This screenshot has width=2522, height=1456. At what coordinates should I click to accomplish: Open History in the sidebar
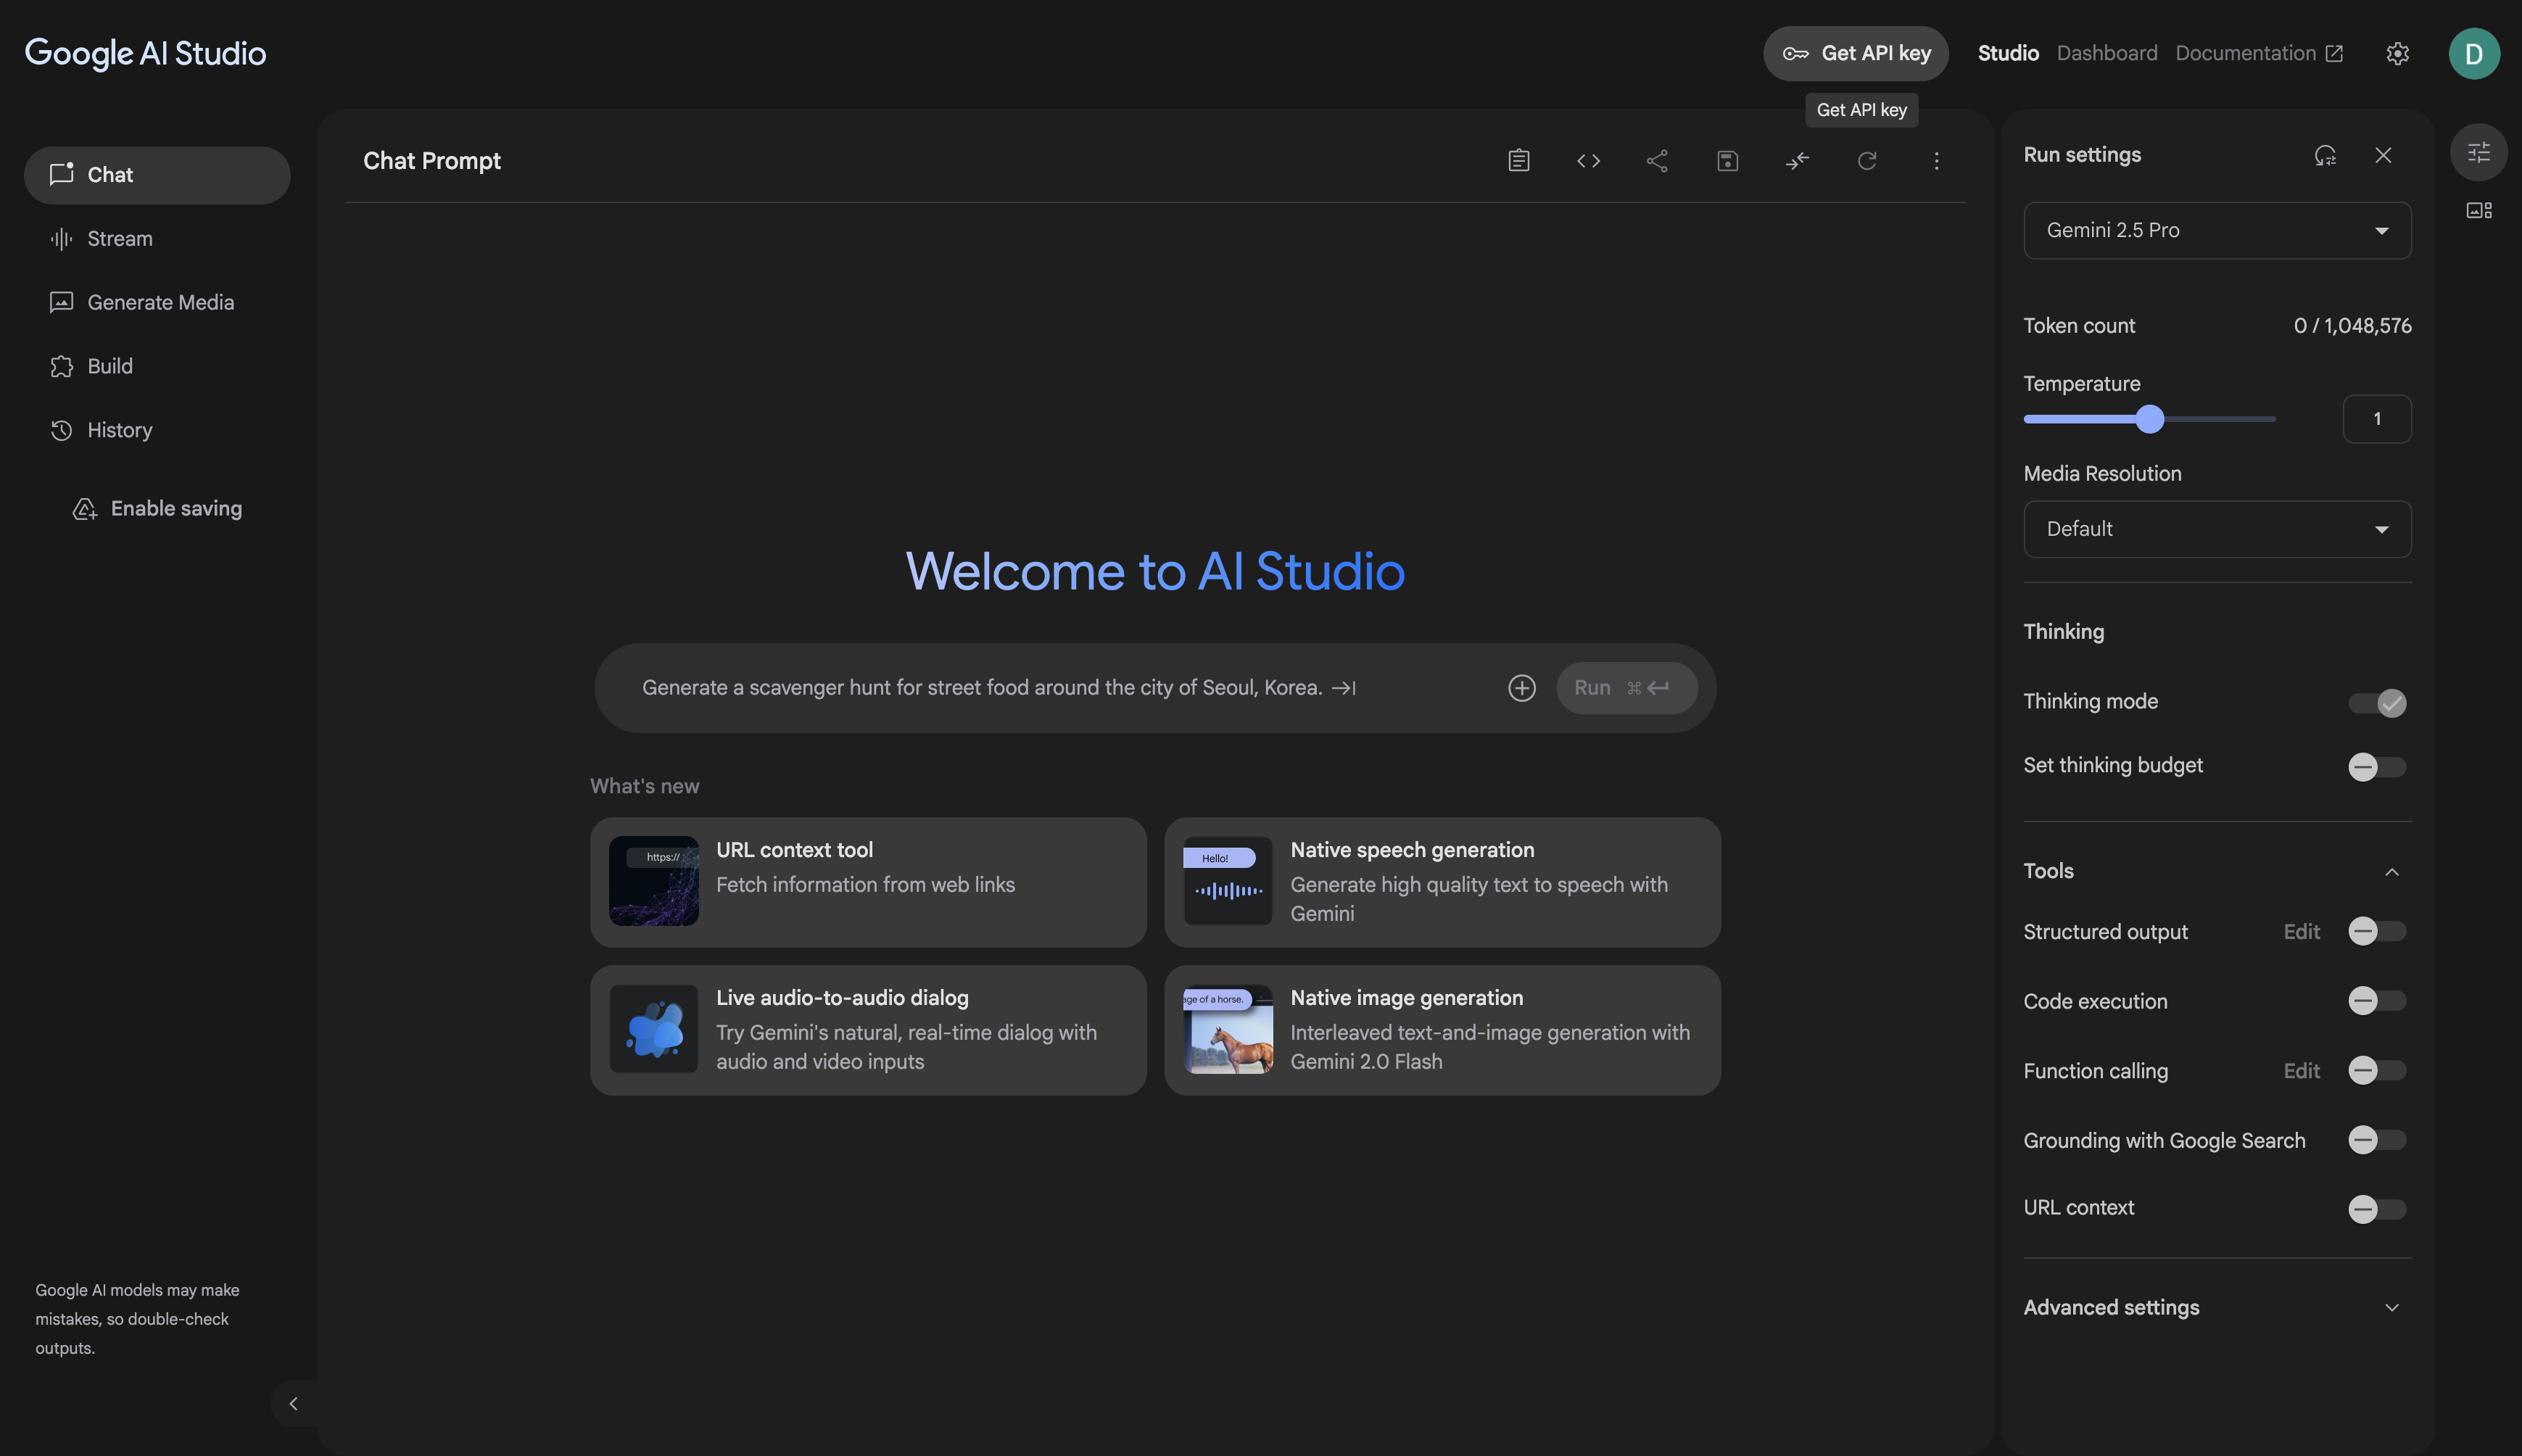pos(157,431)
